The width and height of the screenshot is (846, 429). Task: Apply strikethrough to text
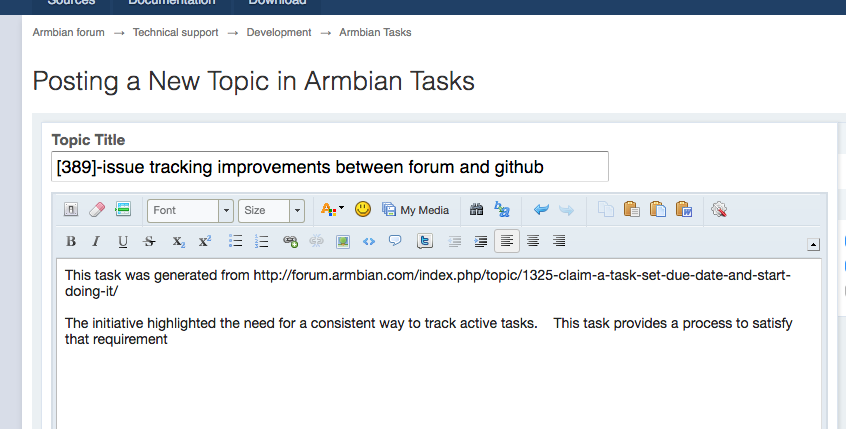[149, 241]
